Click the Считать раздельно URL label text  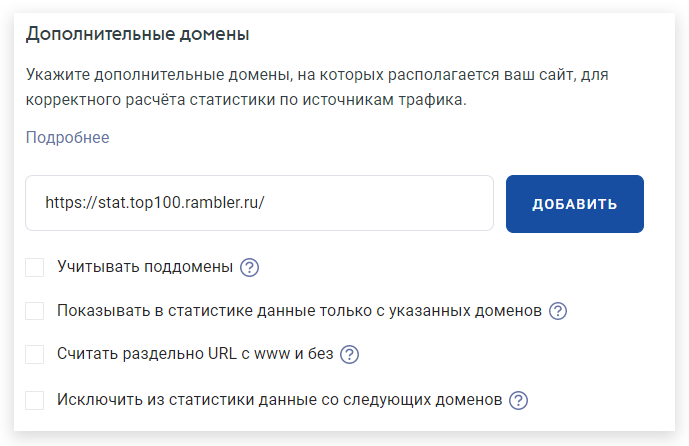[x=195, y=354]
